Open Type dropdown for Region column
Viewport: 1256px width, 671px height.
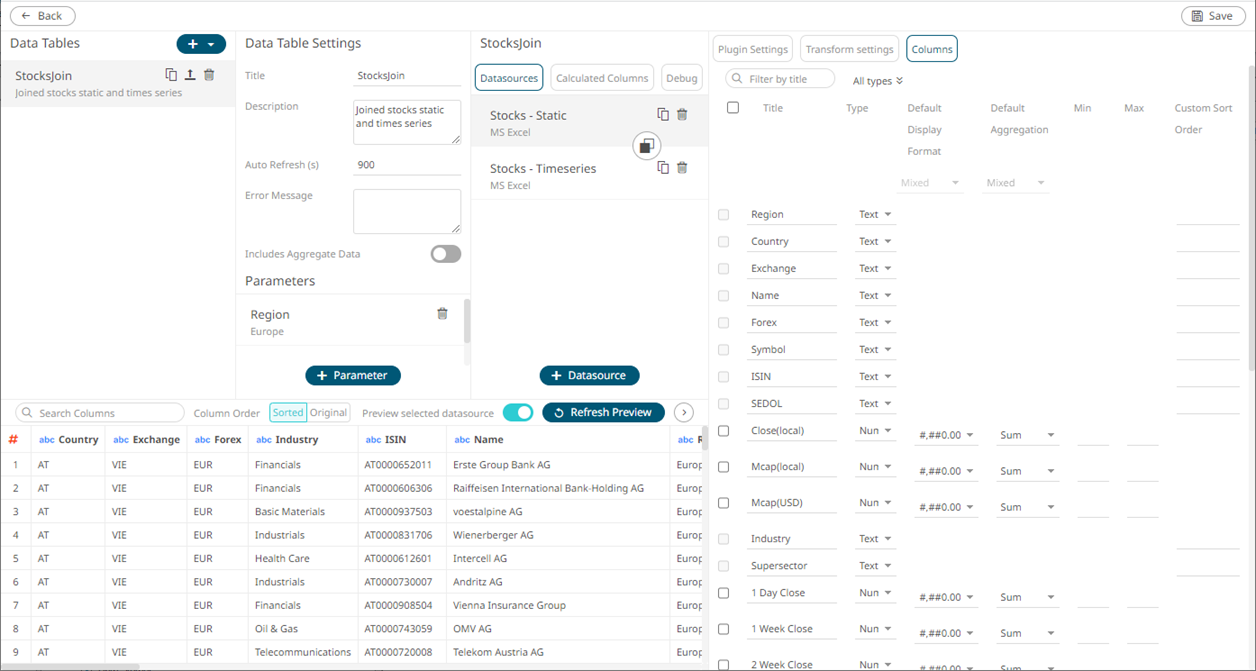(x=875, y=215)
